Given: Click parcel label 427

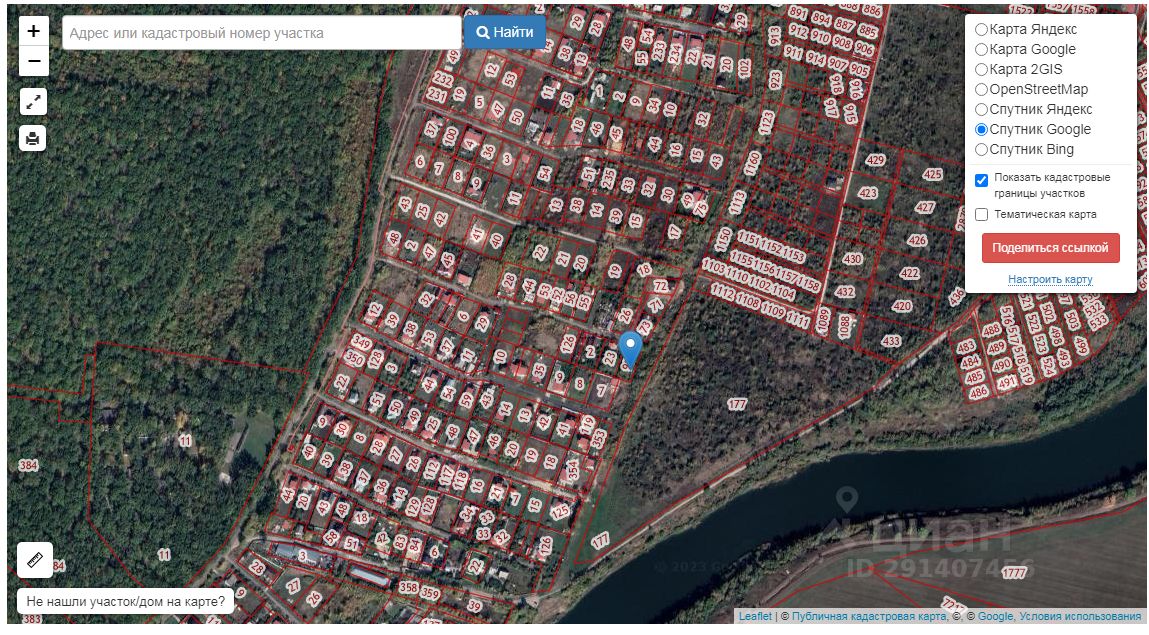Looking at the screenshot, I should (x=925, y=207).
